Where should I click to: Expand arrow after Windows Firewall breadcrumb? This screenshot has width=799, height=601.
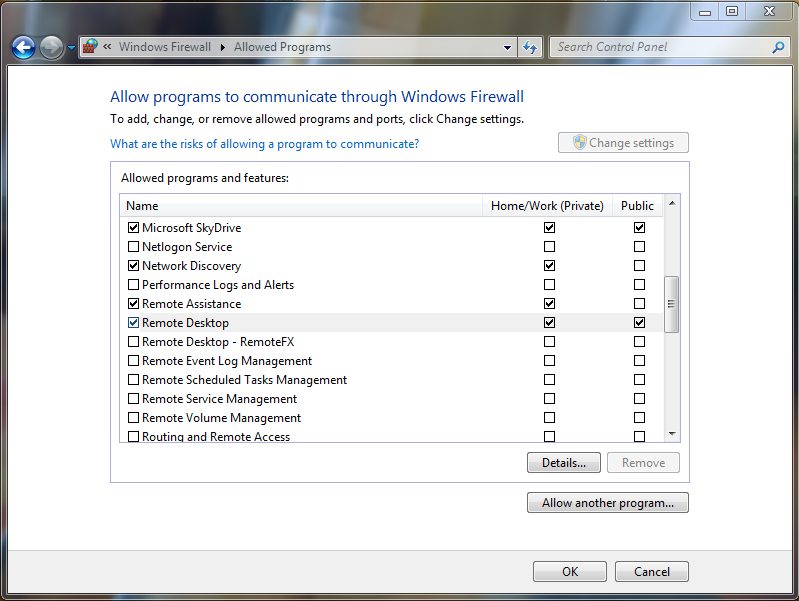[x=223, y=47]
